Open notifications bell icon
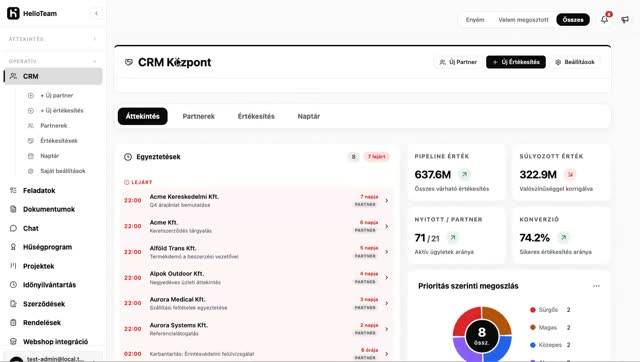 (x=604, y=20)
